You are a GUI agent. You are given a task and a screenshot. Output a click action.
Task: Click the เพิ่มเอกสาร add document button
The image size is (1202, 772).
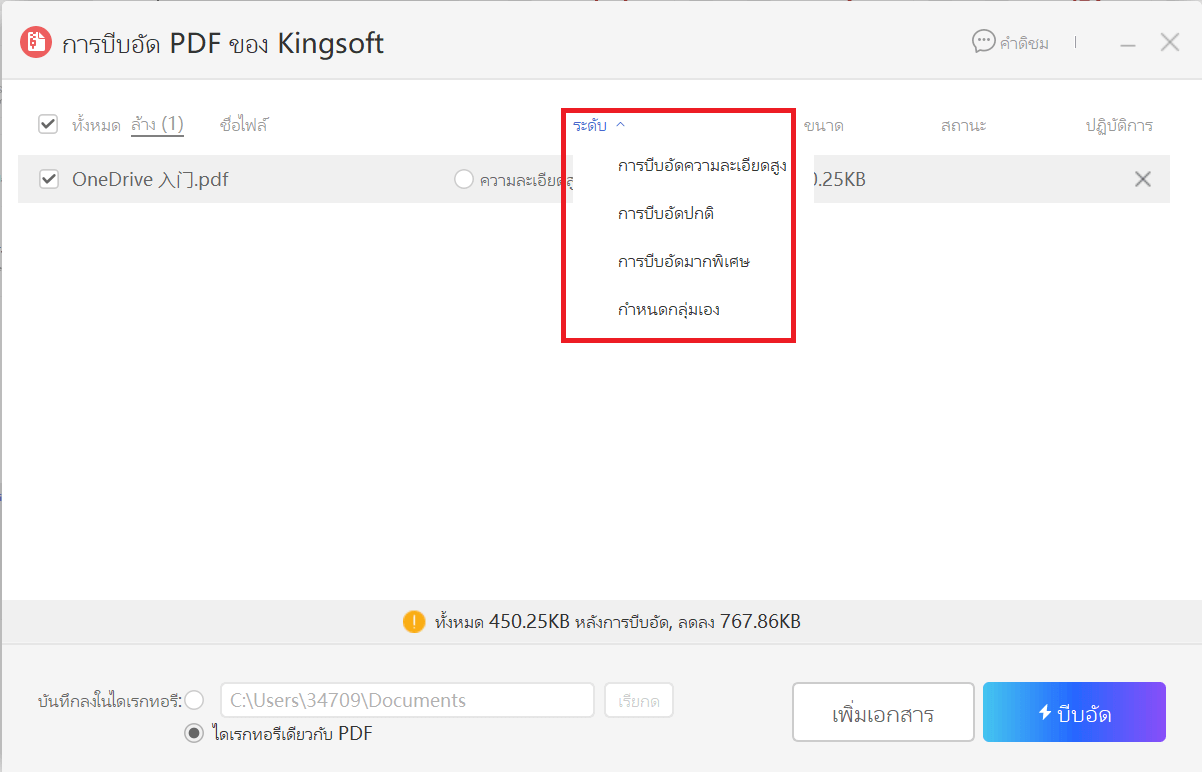pos(883,712)
